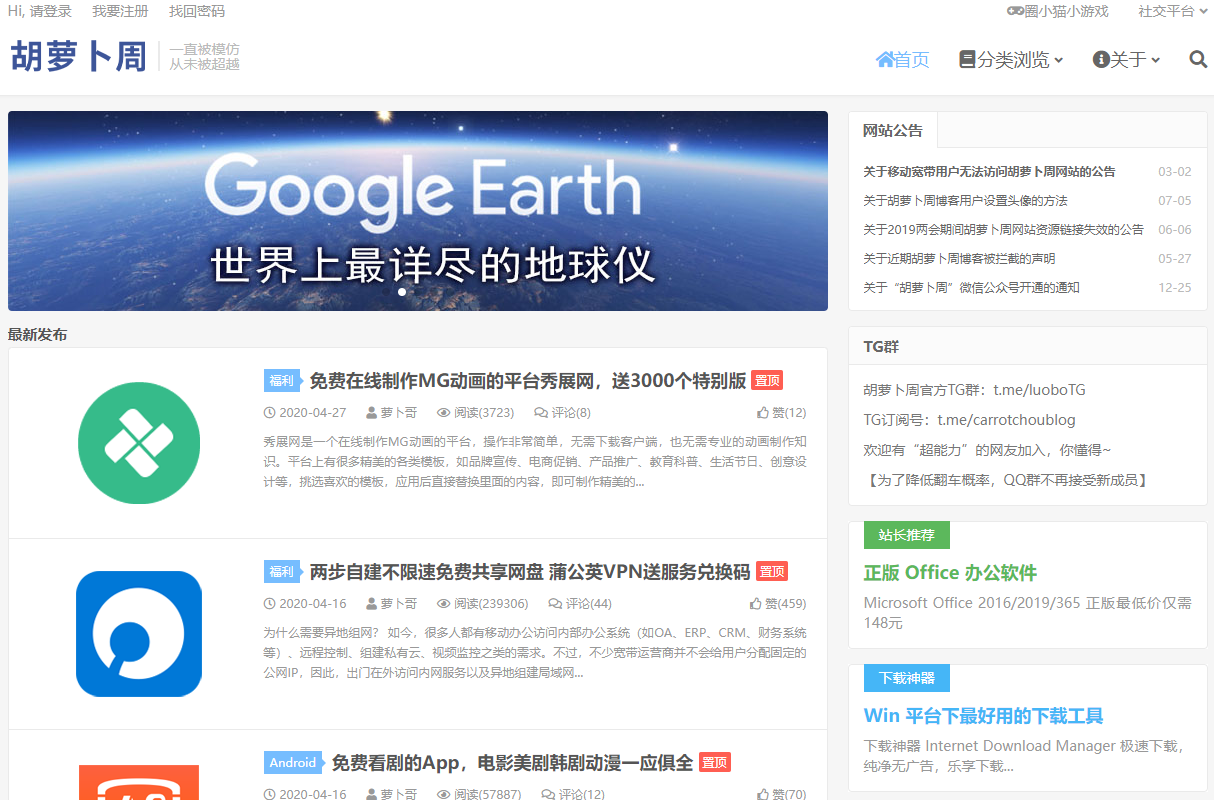
Task: Open the green 秀展网 logo thumbnail
Action: (139, 443)
